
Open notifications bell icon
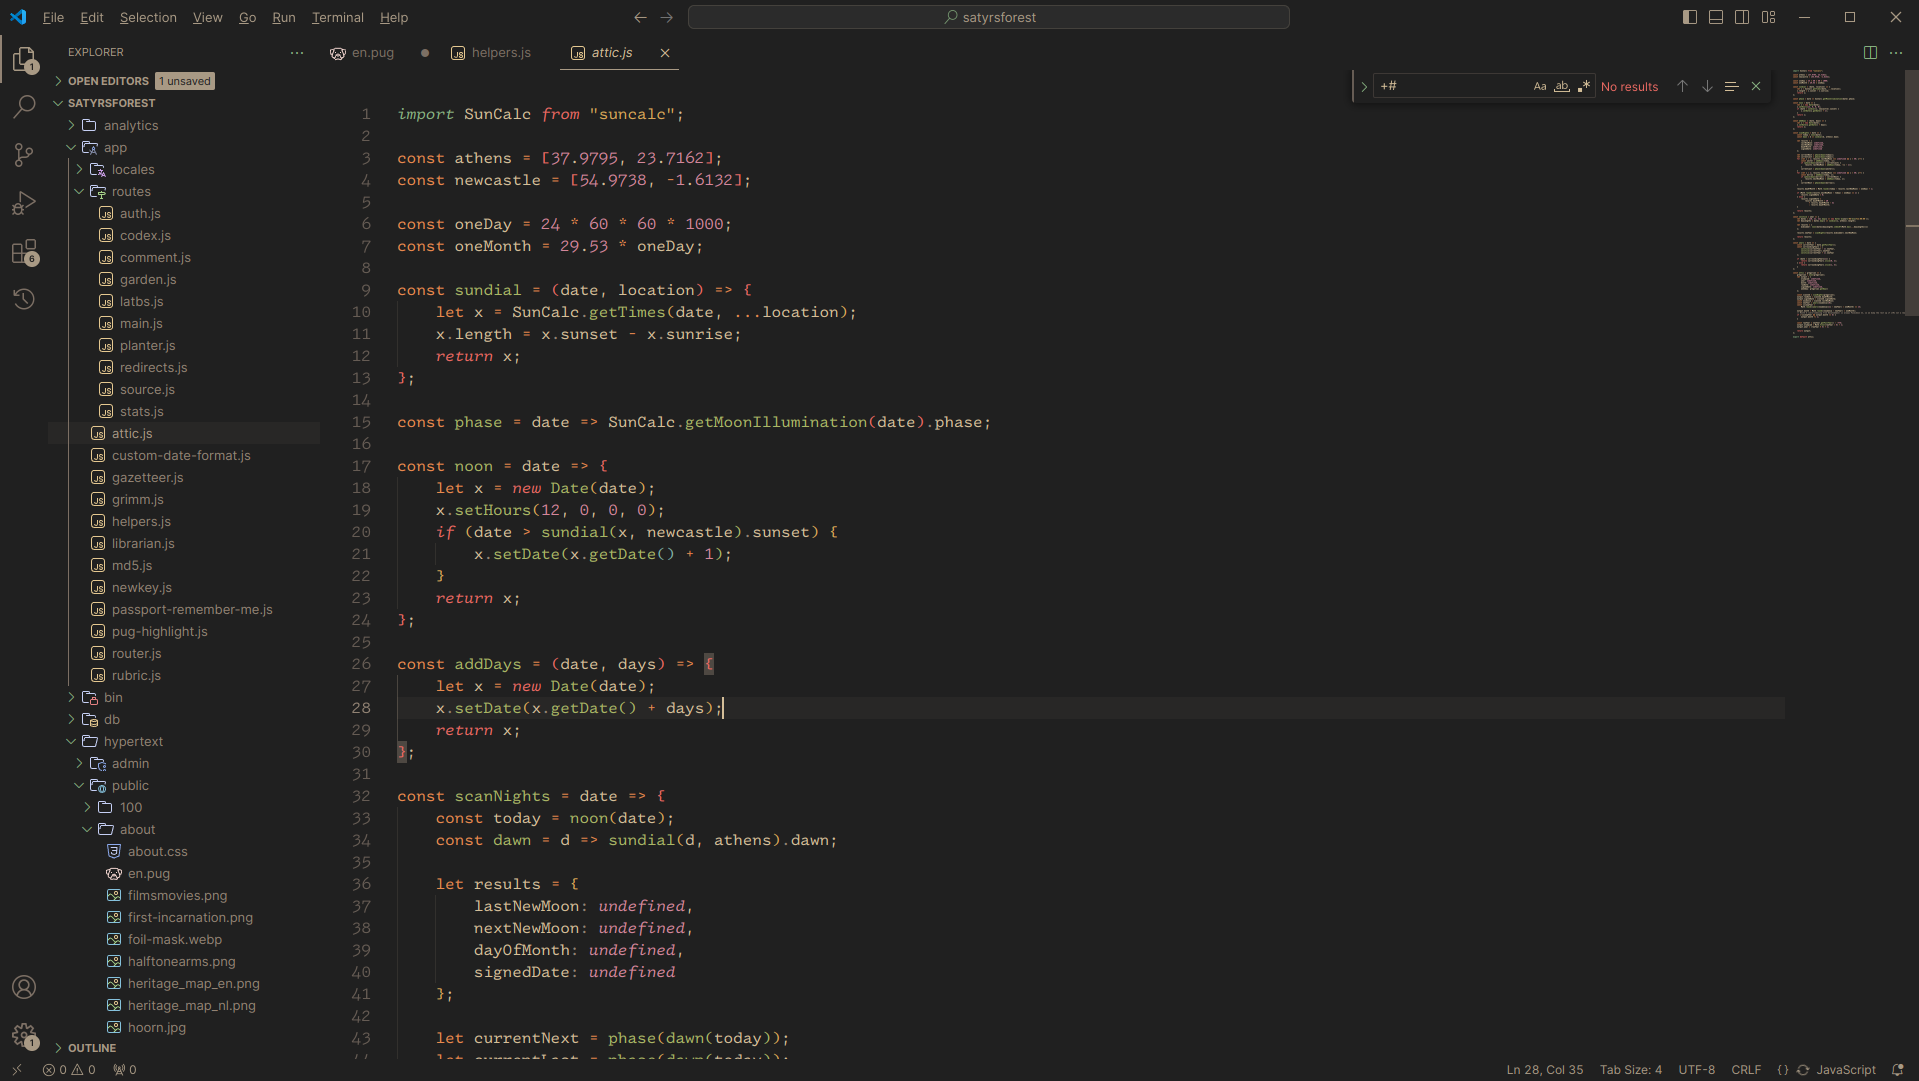[1897, 1069]
